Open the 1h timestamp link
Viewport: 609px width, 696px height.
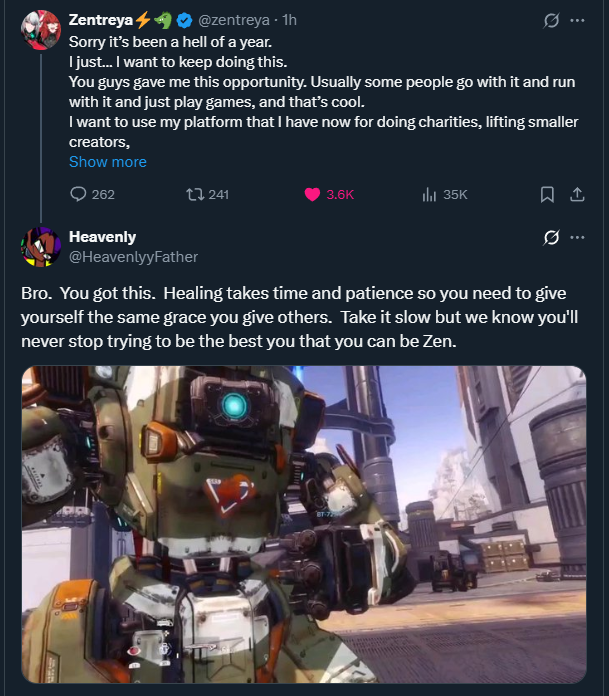point(289,20)
